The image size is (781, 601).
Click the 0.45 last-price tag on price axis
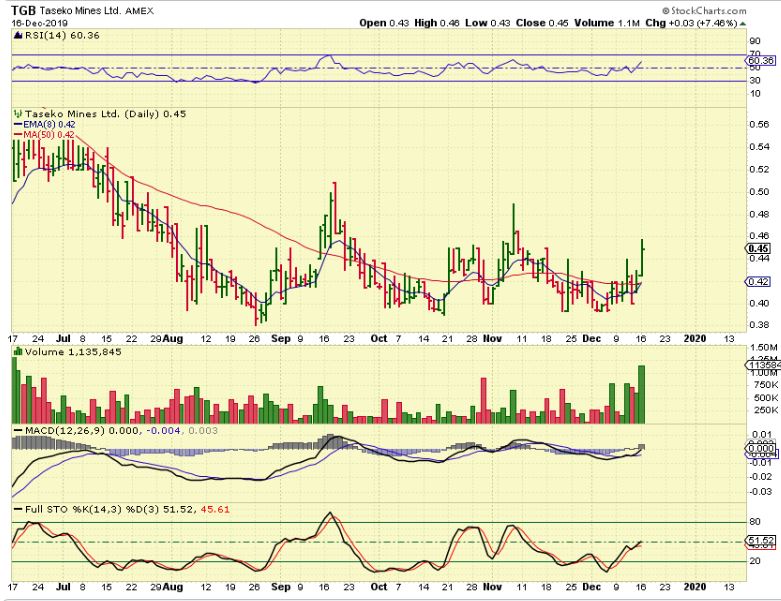click(759, 248)
